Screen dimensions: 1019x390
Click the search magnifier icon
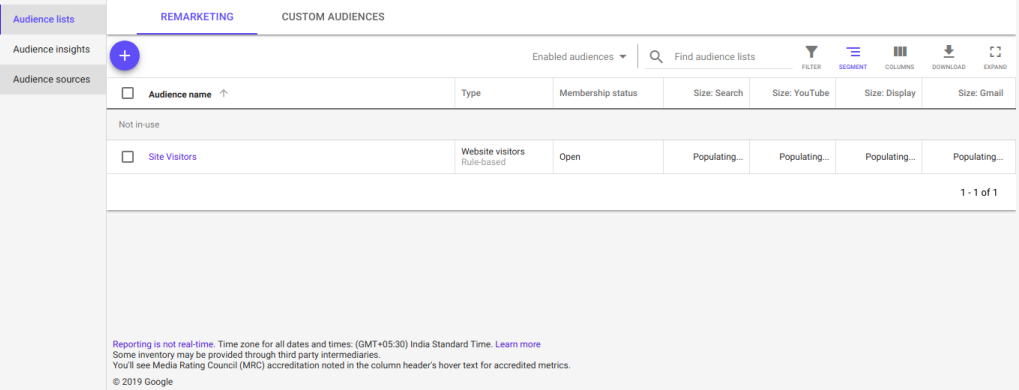(656, 57)
